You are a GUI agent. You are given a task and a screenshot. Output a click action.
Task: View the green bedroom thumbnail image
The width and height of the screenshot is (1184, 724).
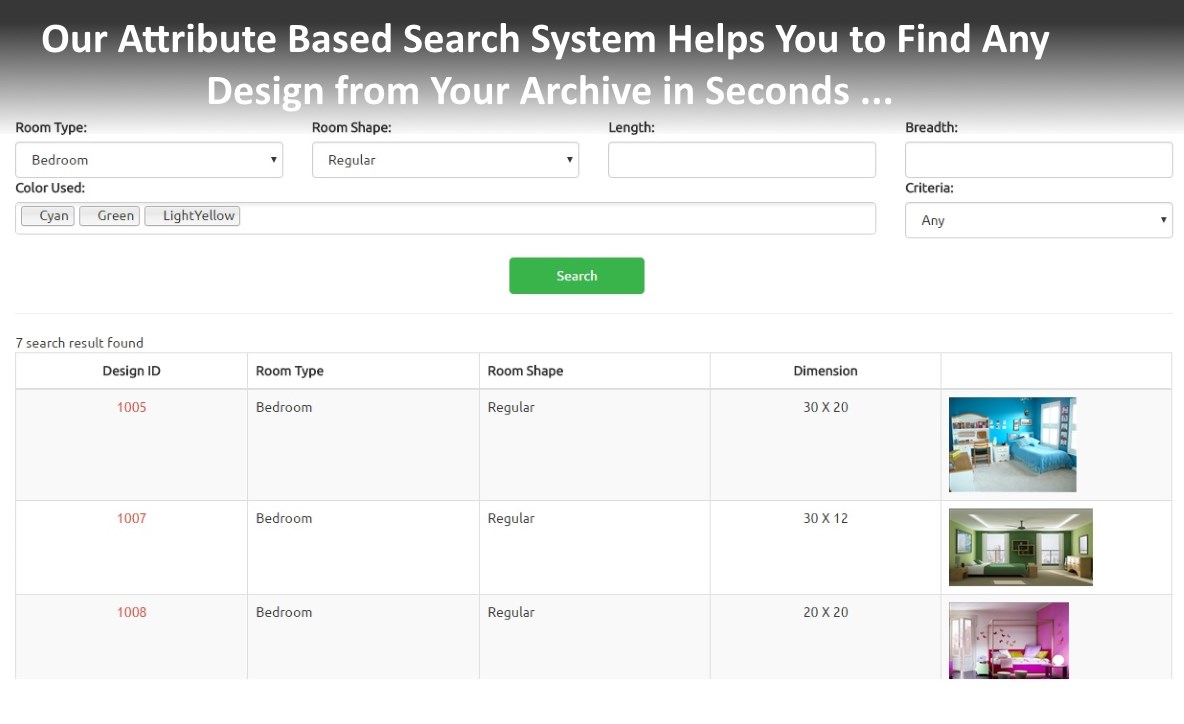(x=1020, y=547)
